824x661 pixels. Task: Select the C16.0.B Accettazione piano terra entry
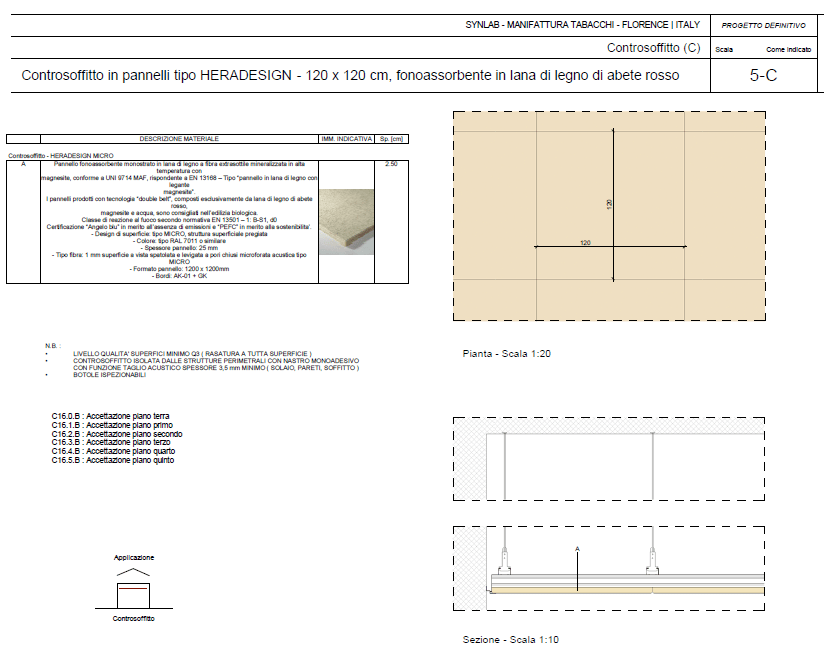coord(110,415)
